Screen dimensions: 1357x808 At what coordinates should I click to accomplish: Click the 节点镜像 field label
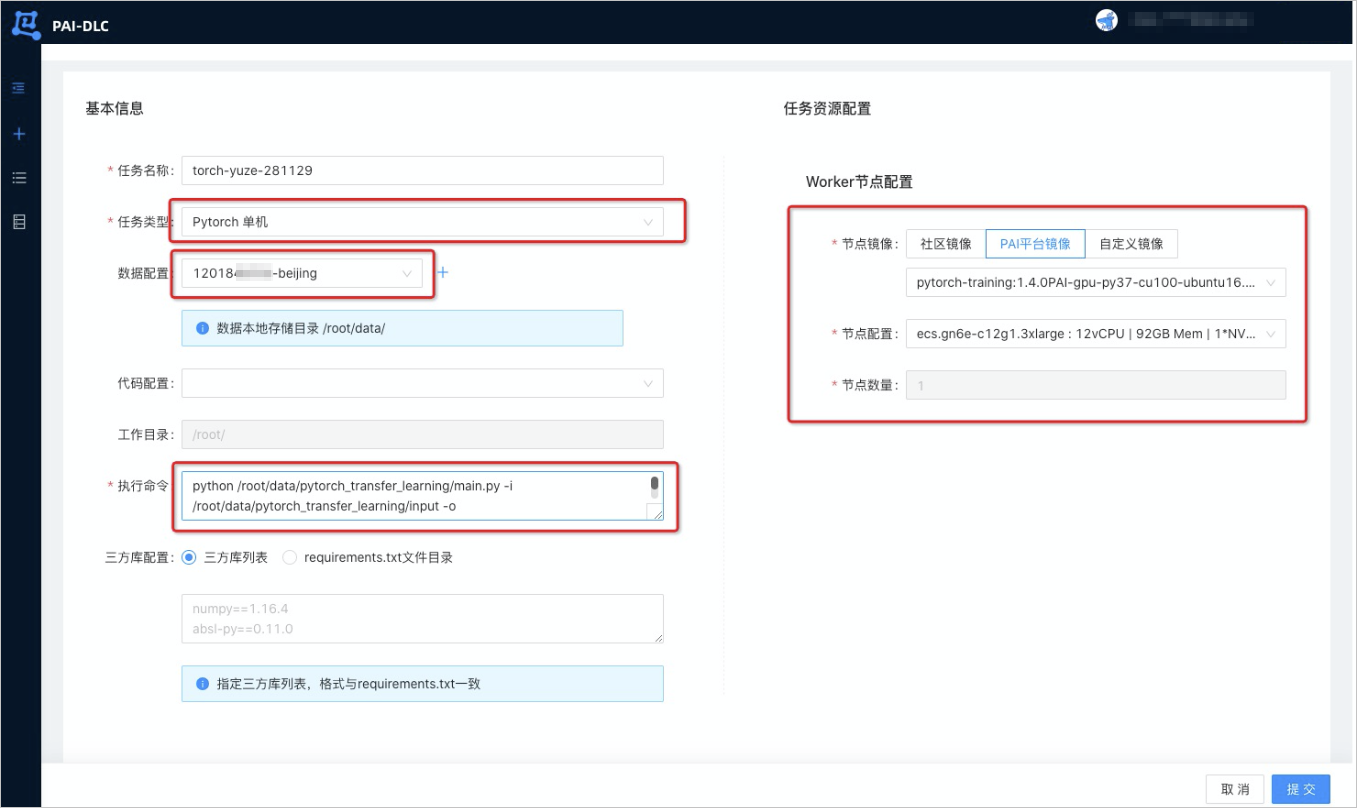pos(870,243)
